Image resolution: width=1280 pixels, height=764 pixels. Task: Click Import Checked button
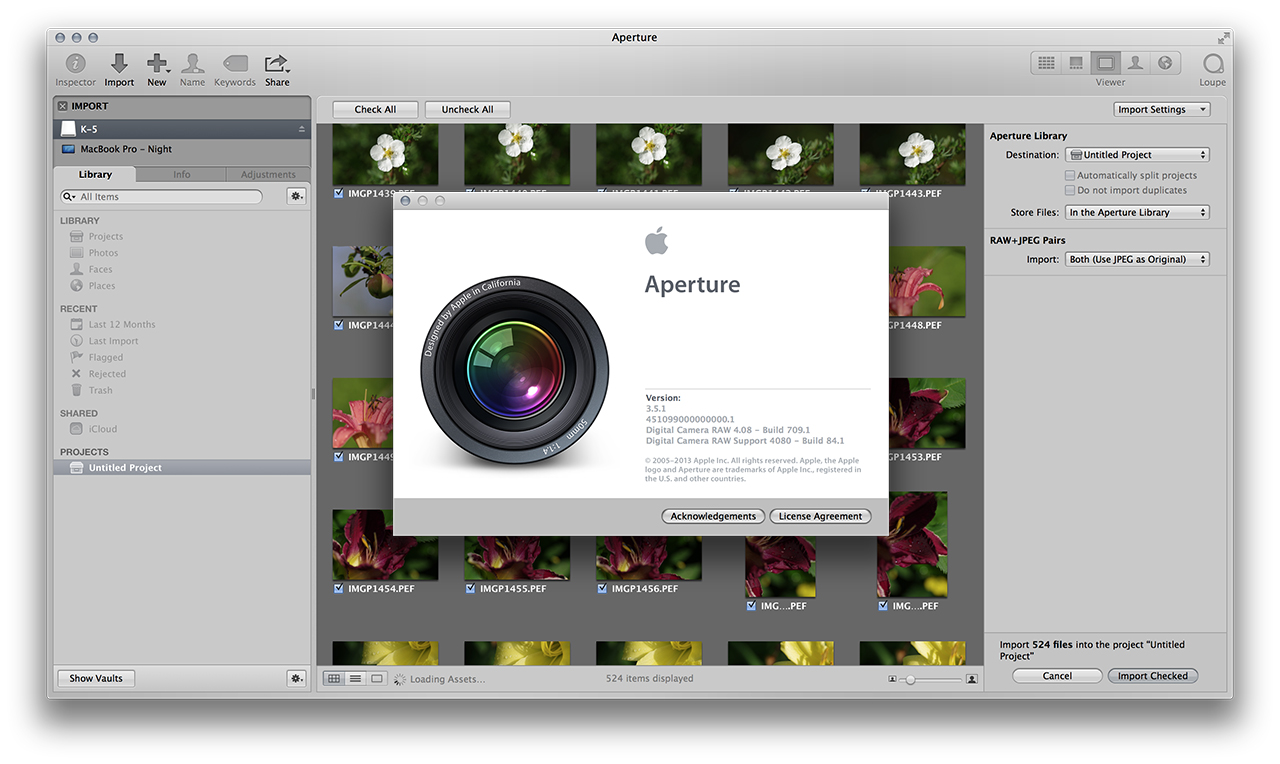tap(1152, 676)
